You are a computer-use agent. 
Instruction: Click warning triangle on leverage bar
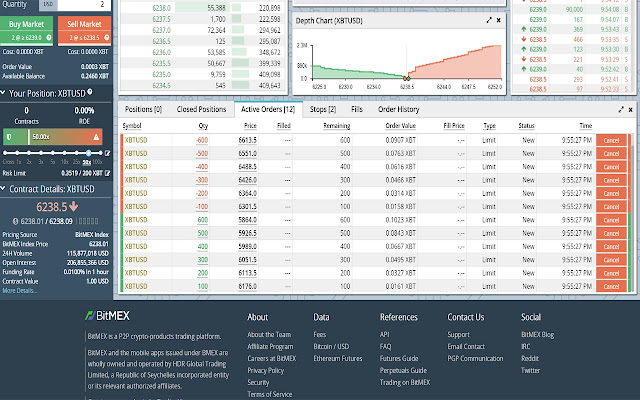[x=96, y=137]
